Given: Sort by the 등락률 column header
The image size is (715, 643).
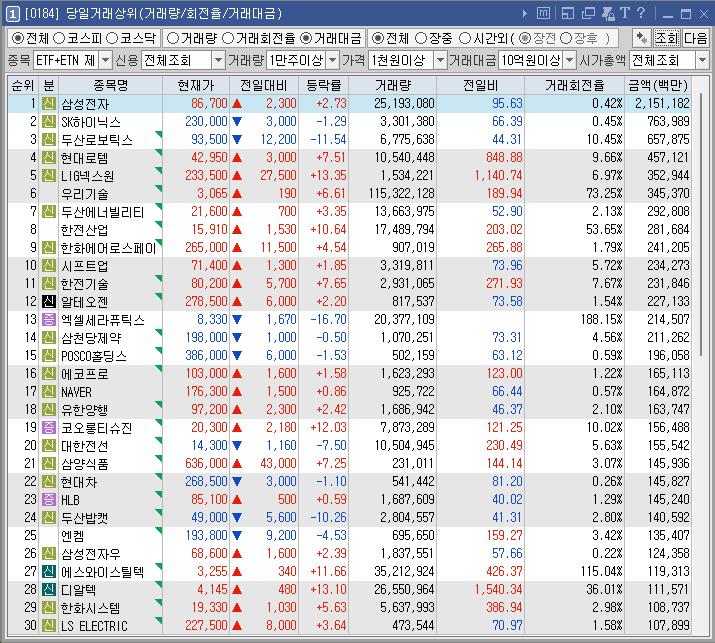Looking at the screenshot, I should pyautogui.click(x=324, y=85).
